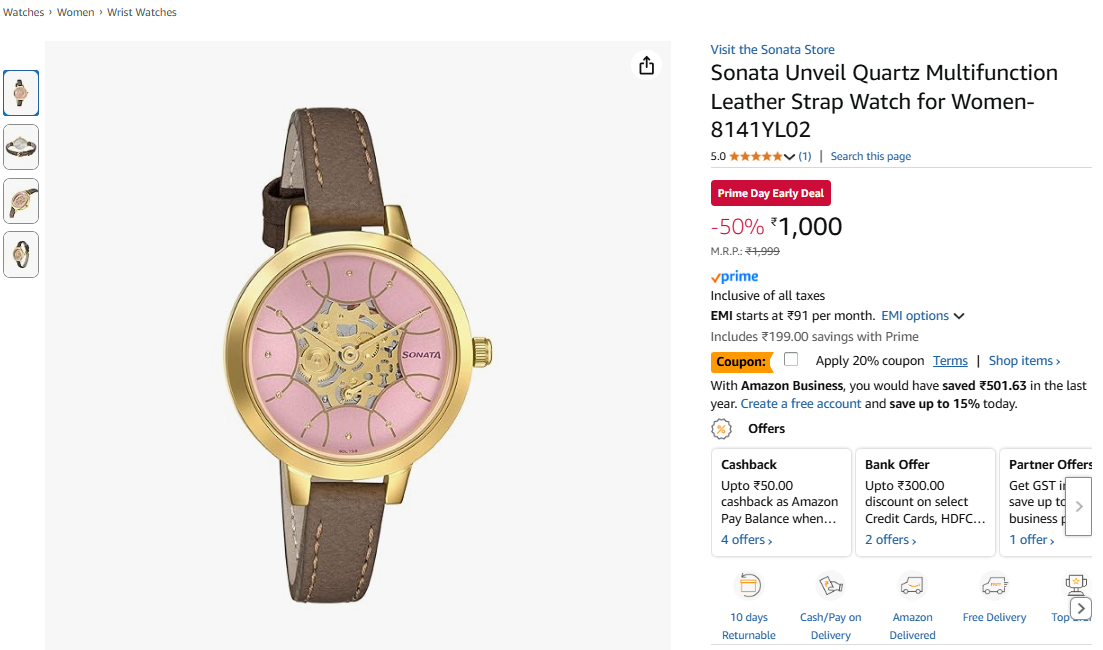1103x650 pixels.
Task: Click the share icon above the watch image
Action: tap(647, 65)
